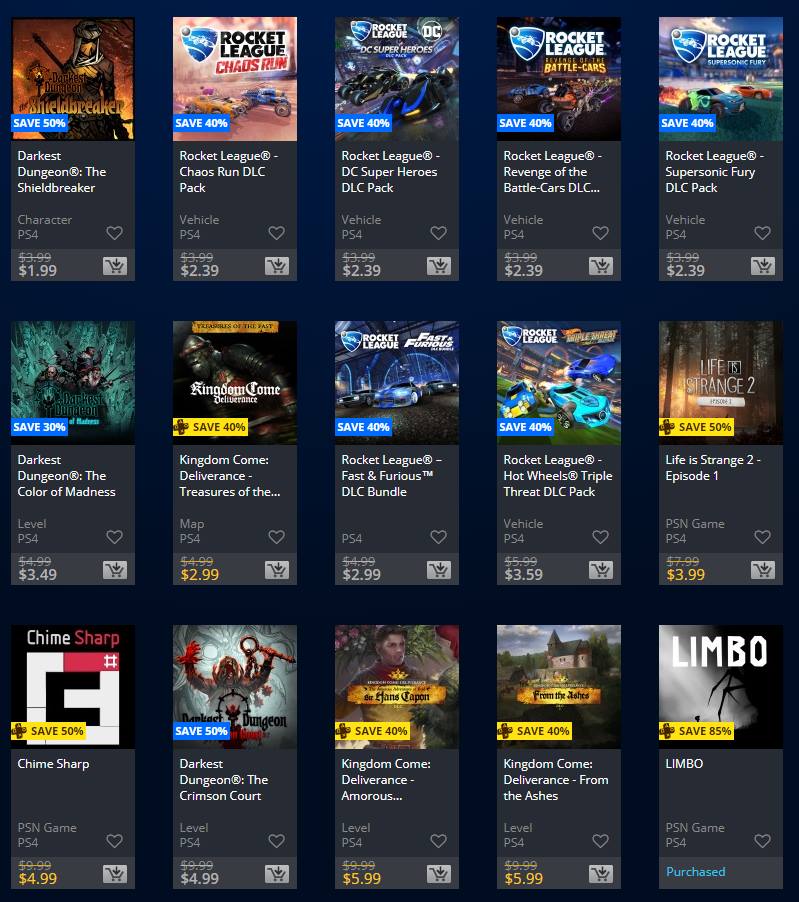Open Rocket League Supersonic Fury title link

point(714,171)
